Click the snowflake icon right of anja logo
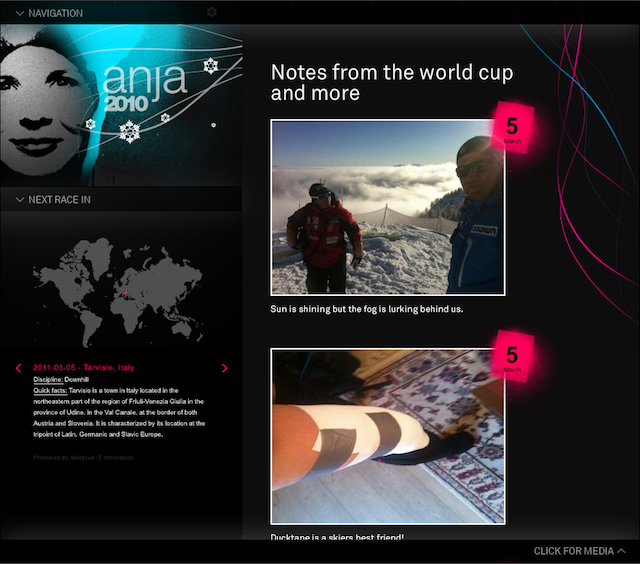 pyautogui.click(x=211, y=66)
